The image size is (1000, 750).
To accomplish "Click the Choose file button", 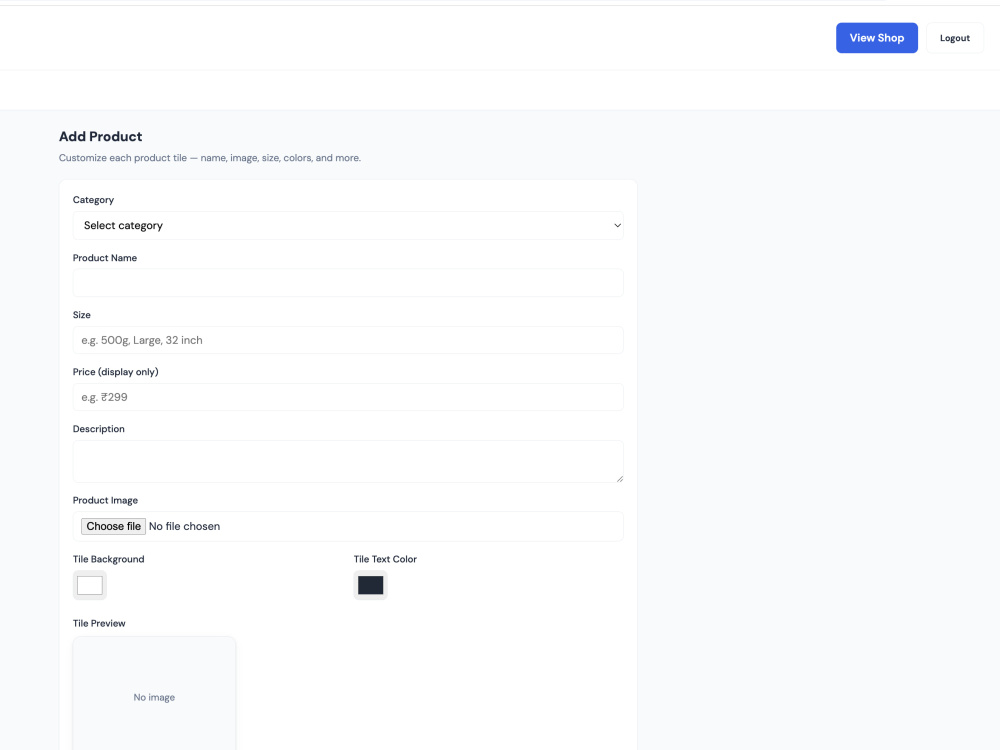I will pyautogui.click(x=113, y=526).
